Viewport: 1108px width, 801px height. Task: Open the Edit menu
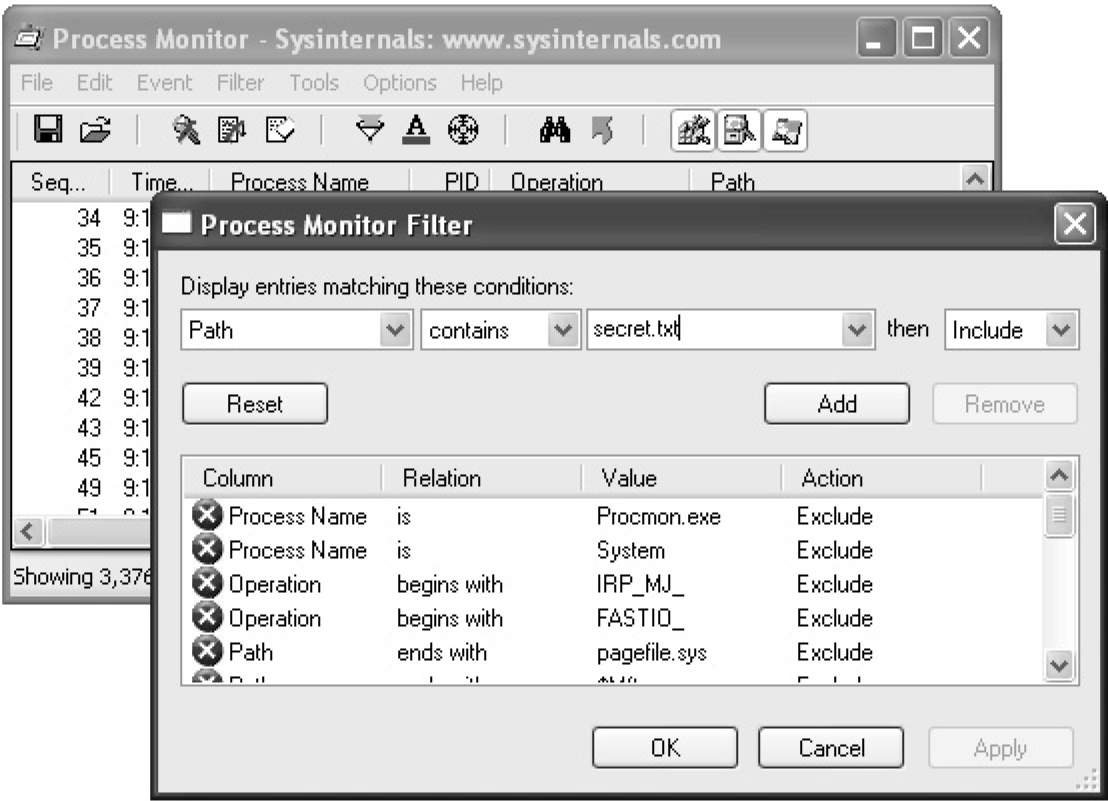[x=95, y=83]
